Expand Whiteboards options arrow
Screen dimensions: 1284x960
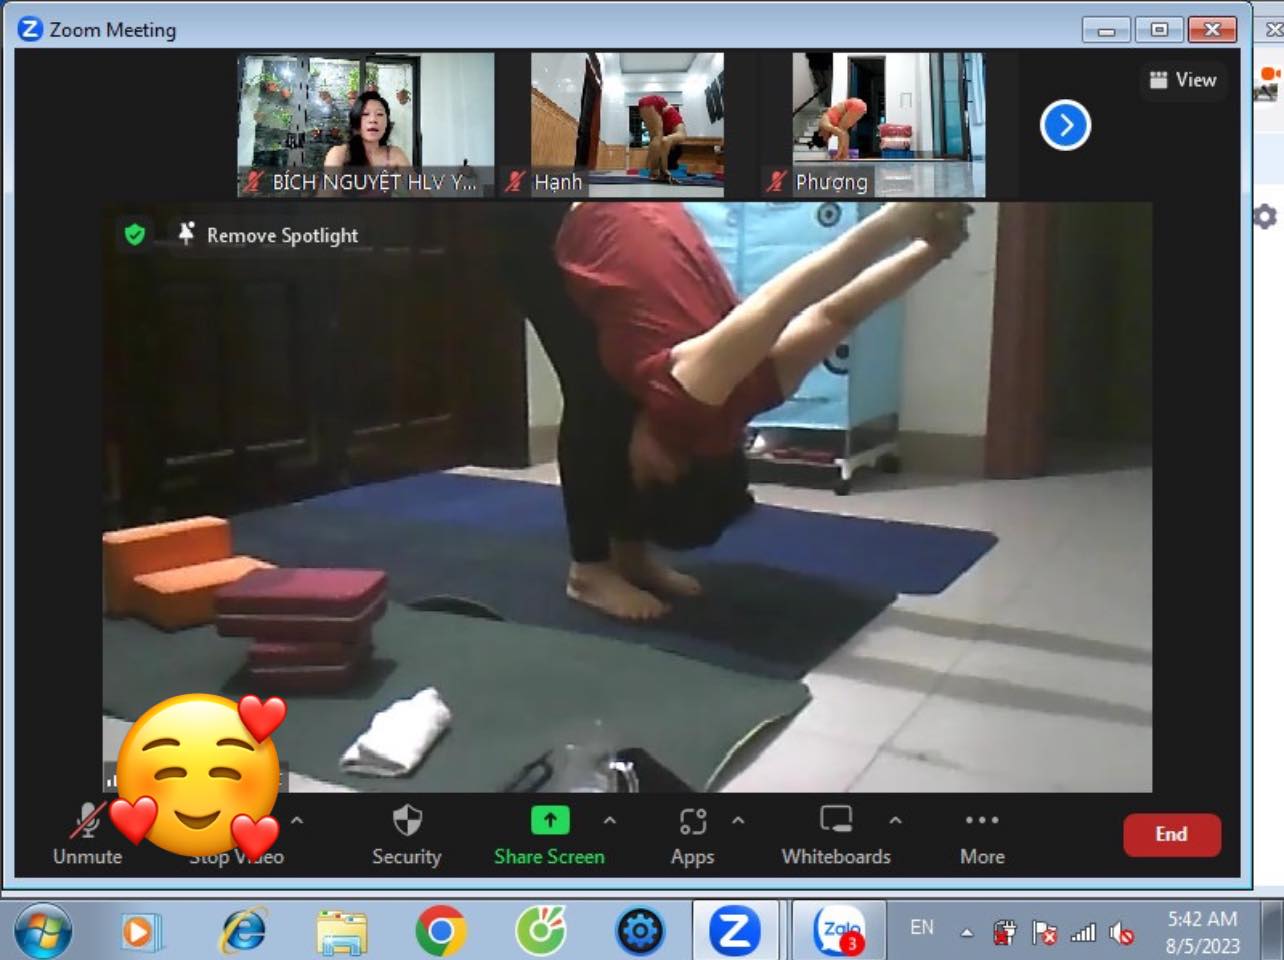(895, 821)
